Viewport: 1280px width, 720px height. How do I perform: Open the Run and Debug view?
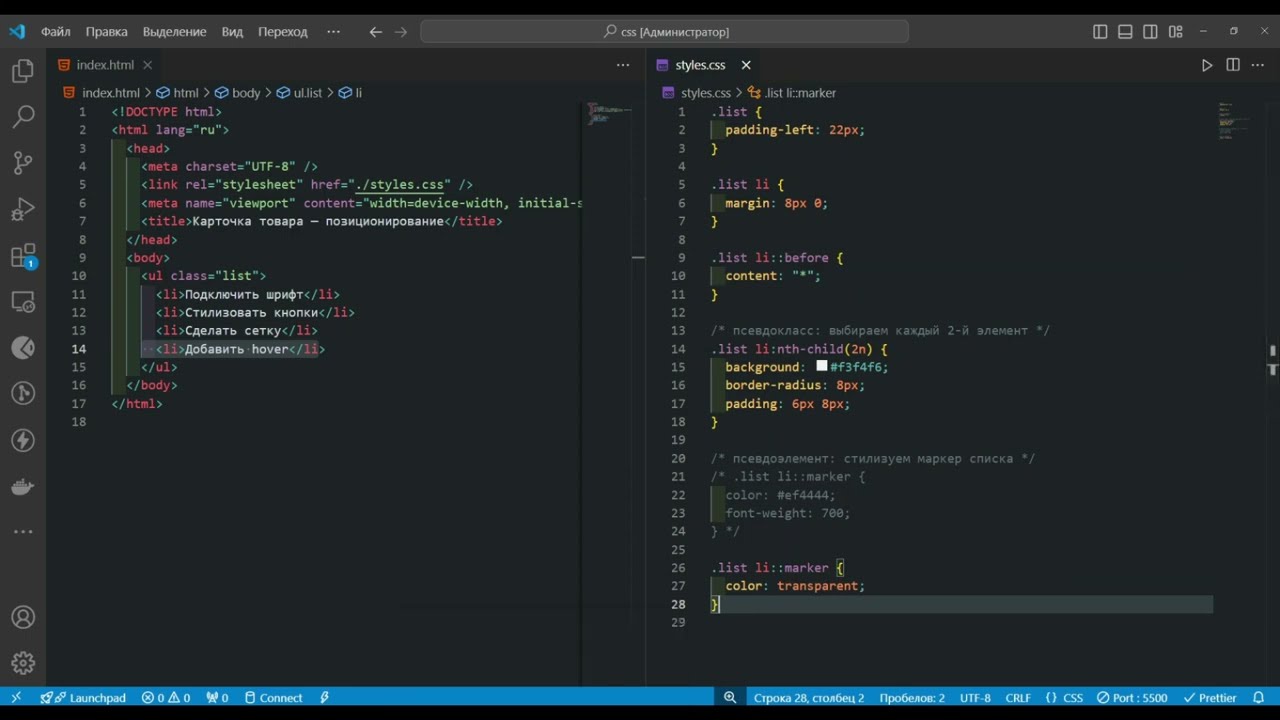click(23, 209)
